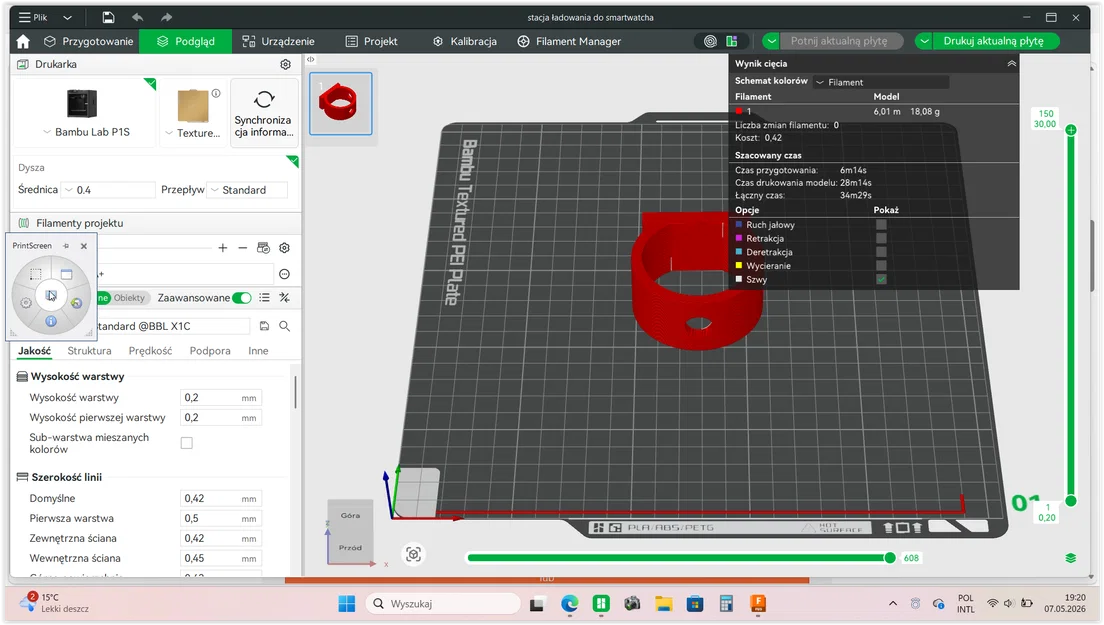1104x625 pixels.
Task: Remove a filament with the minus icon
Action: click(242, 248)
